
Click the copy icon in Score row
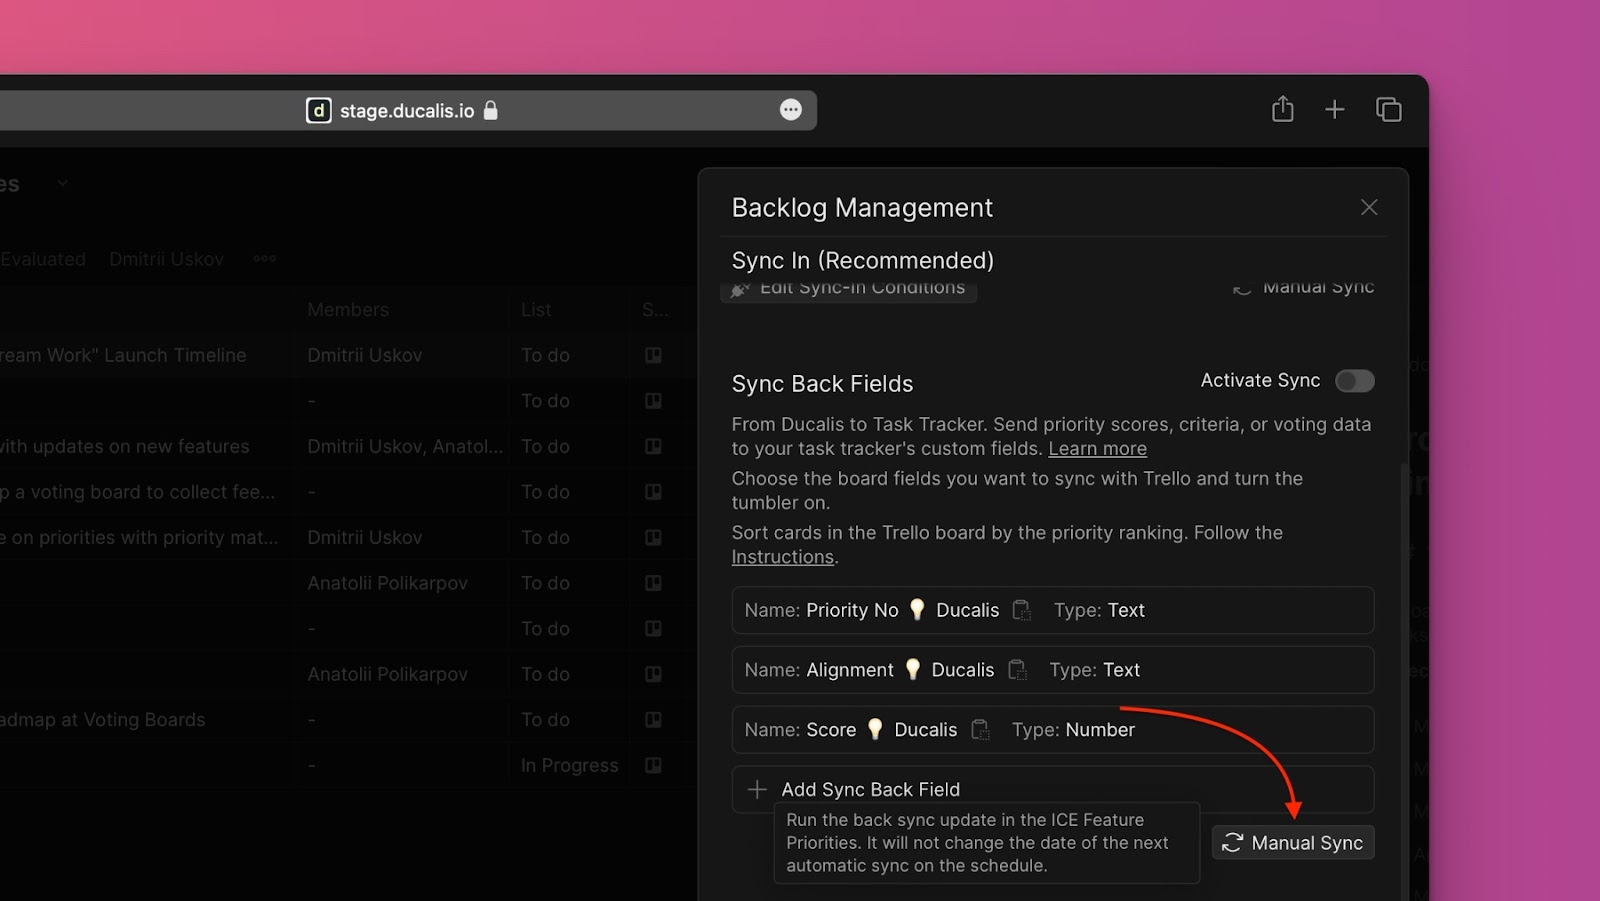click(980, 730)
